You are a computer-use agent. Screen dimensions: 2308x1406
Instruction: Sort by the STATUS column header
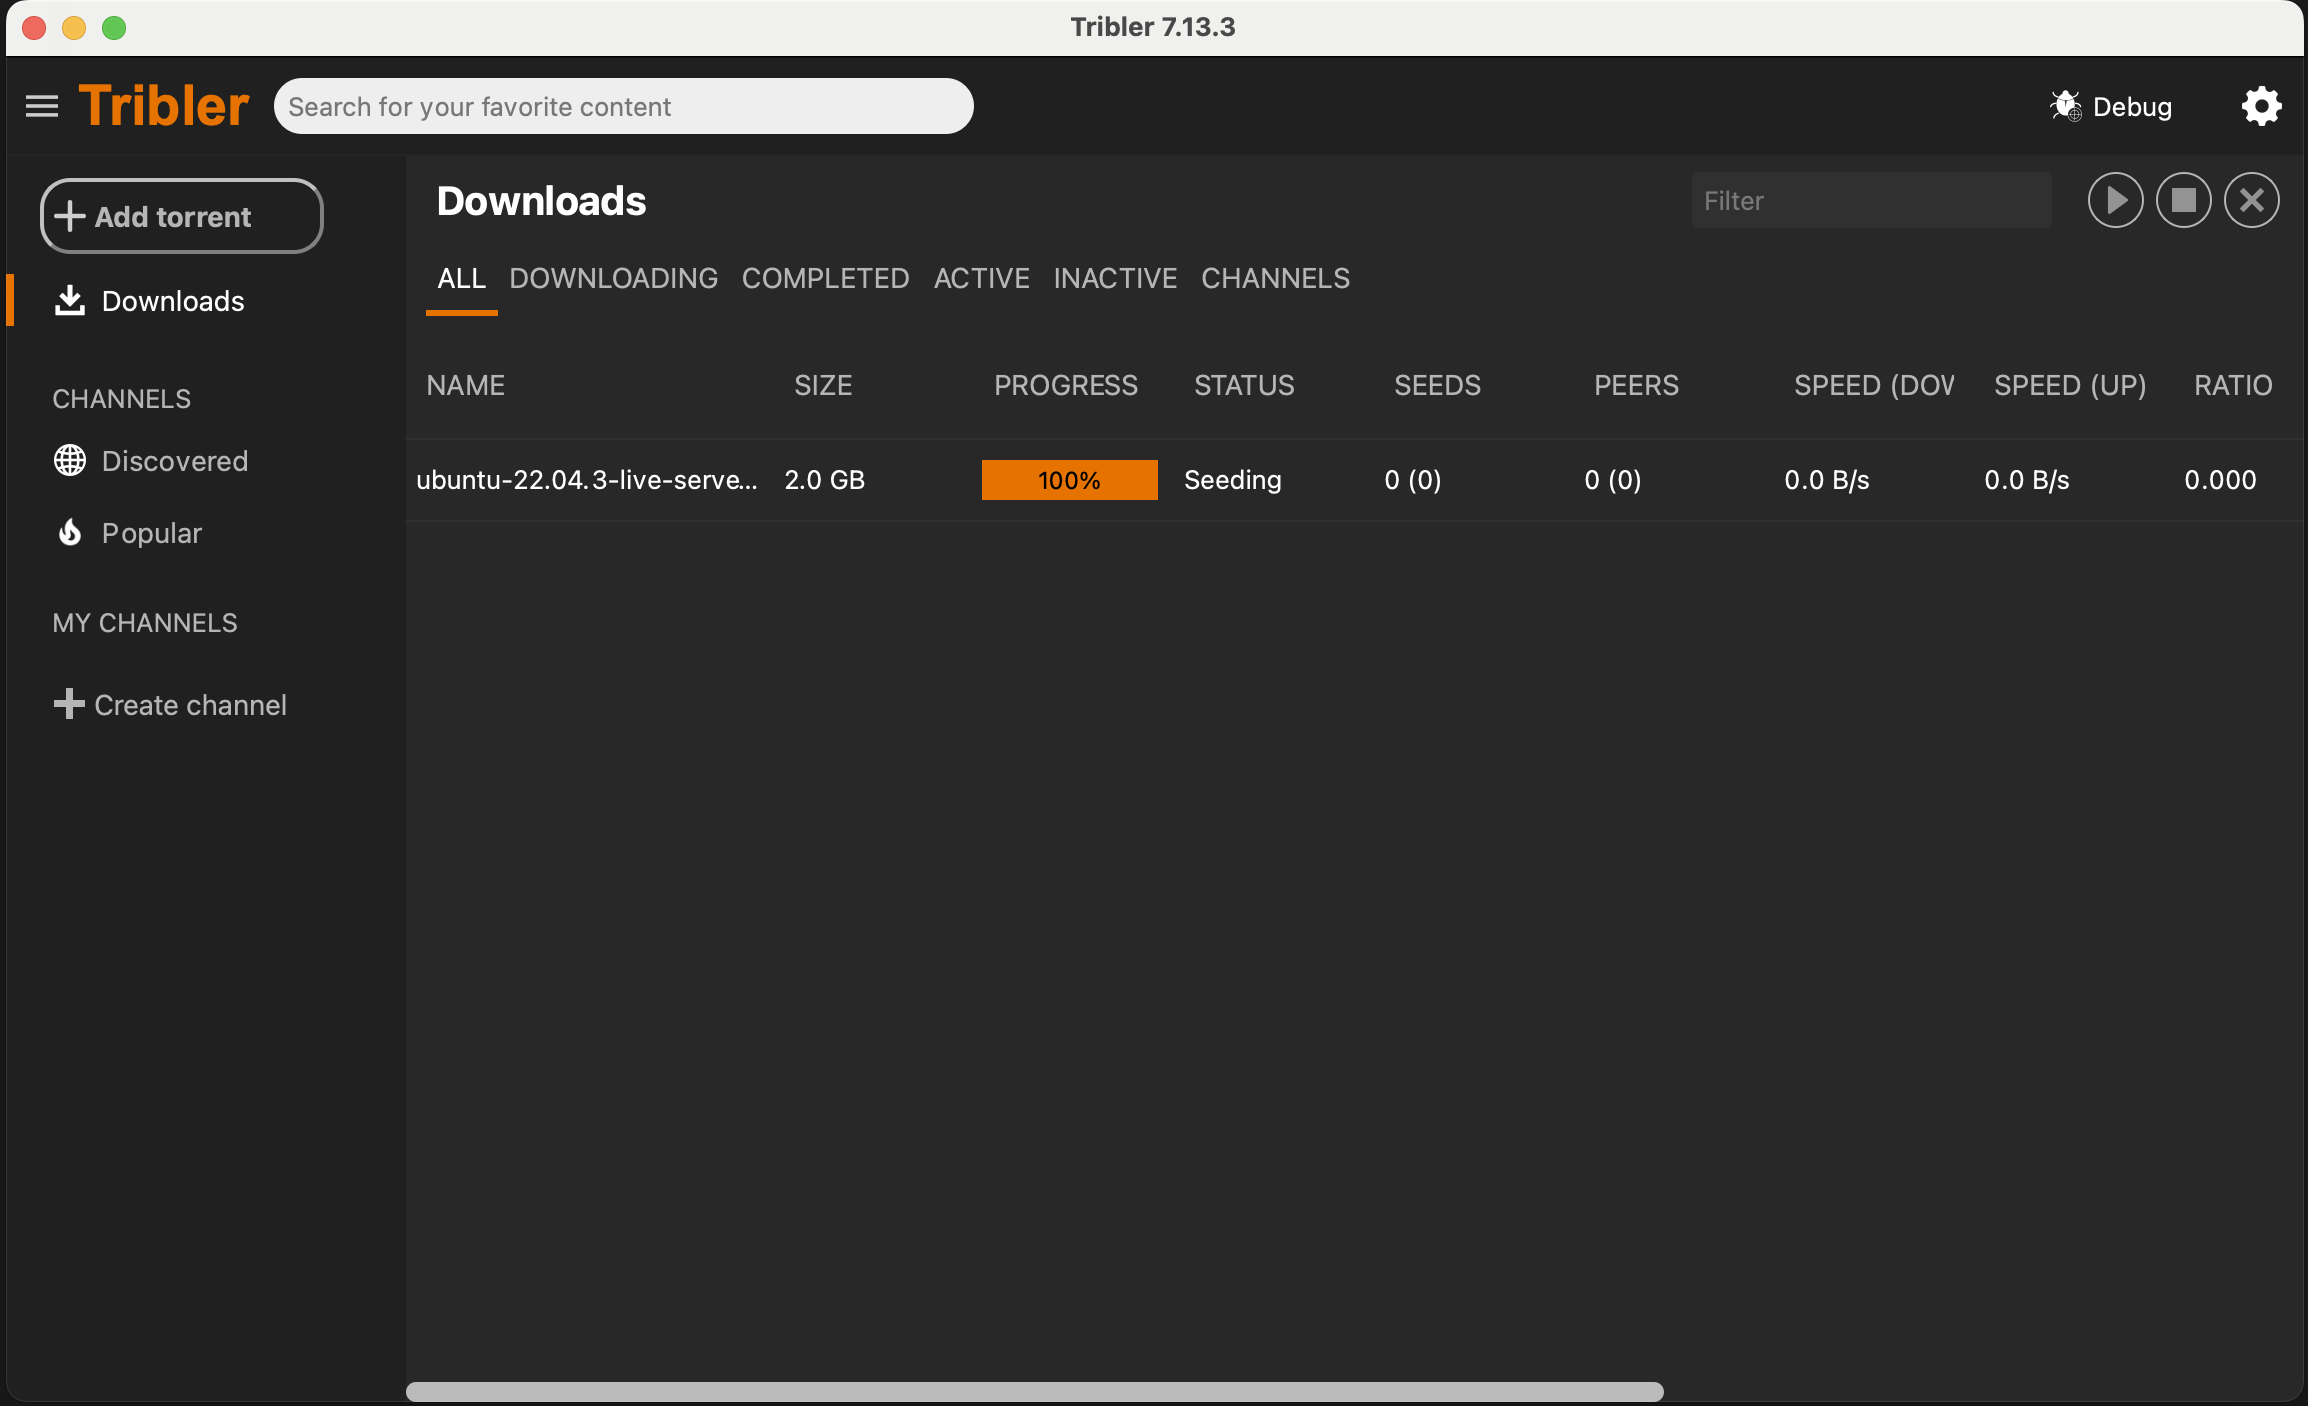tap(1244, 385)
